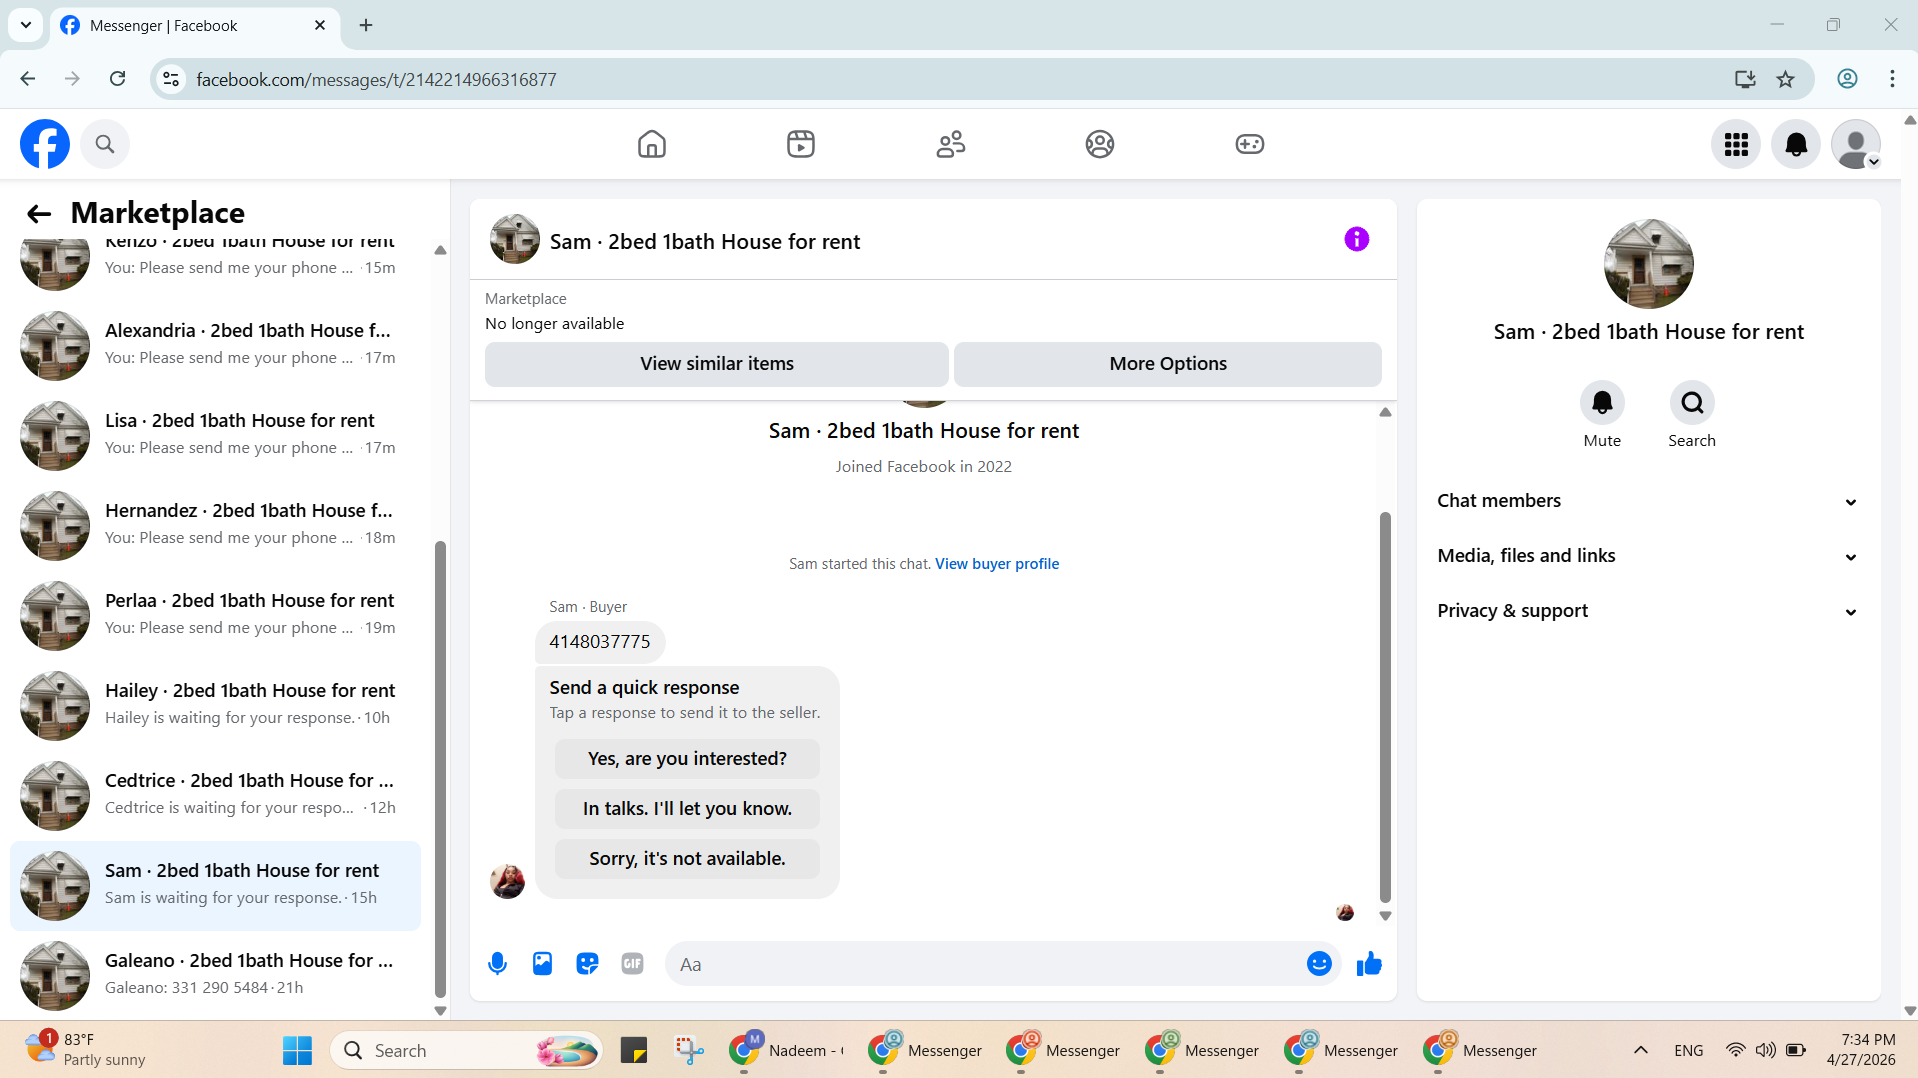Image resolution: width=1918 pixels, height=1078 pixels.
Task: Expand the Media, files and links section
Action: tap(1648, 556)
